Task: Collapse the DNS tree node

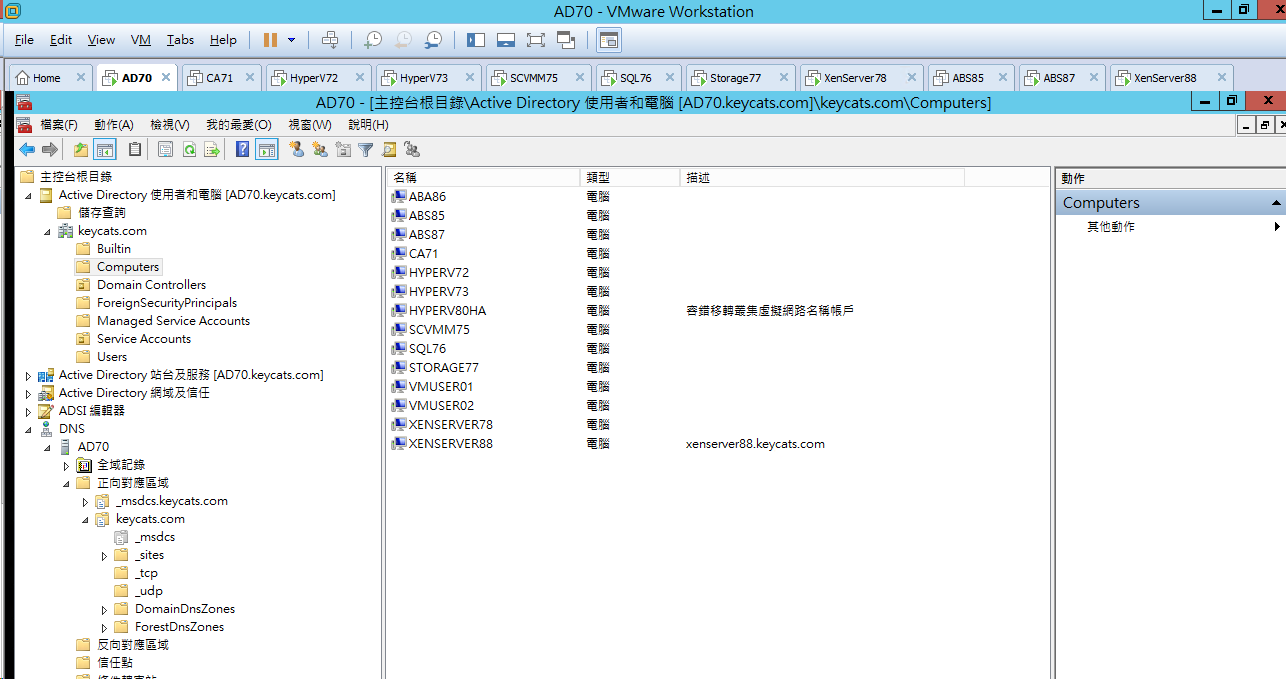Action: (28, 429)
